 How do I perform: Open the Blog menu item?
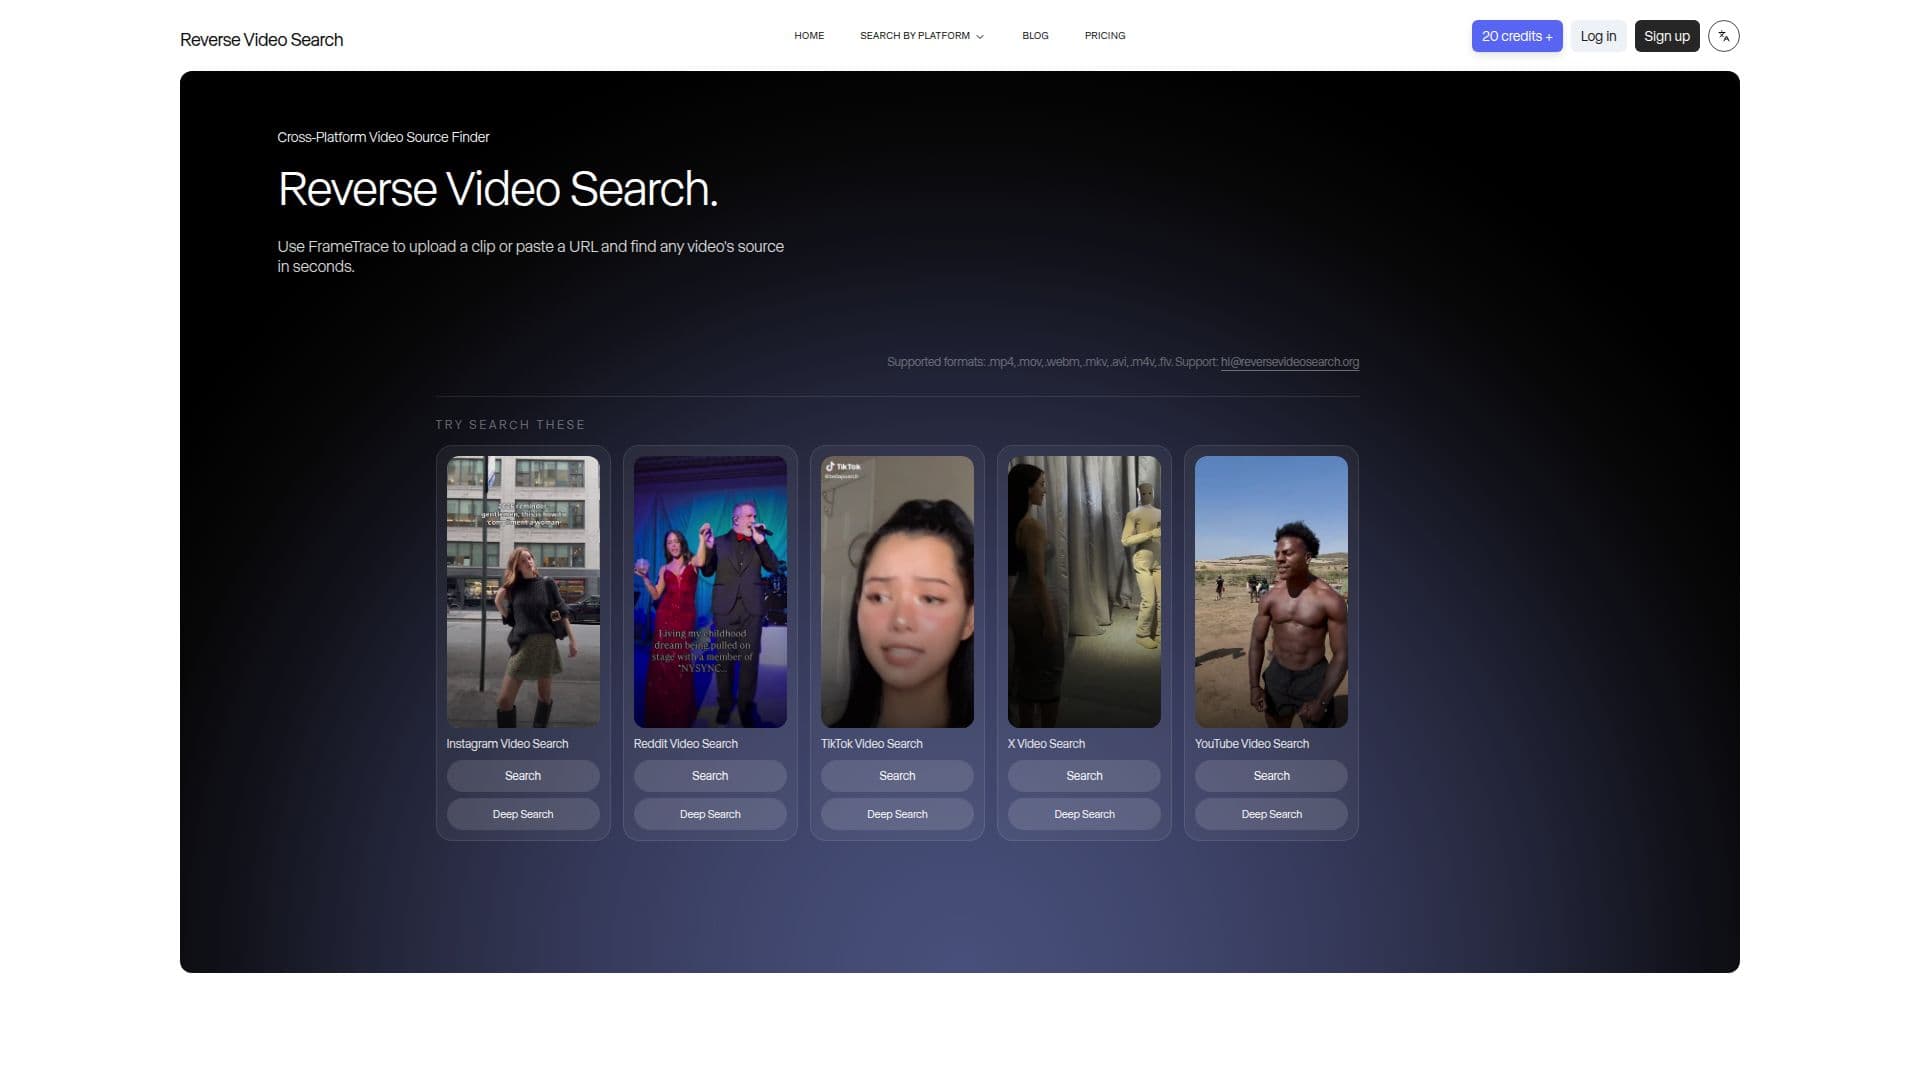(1035, 36)
